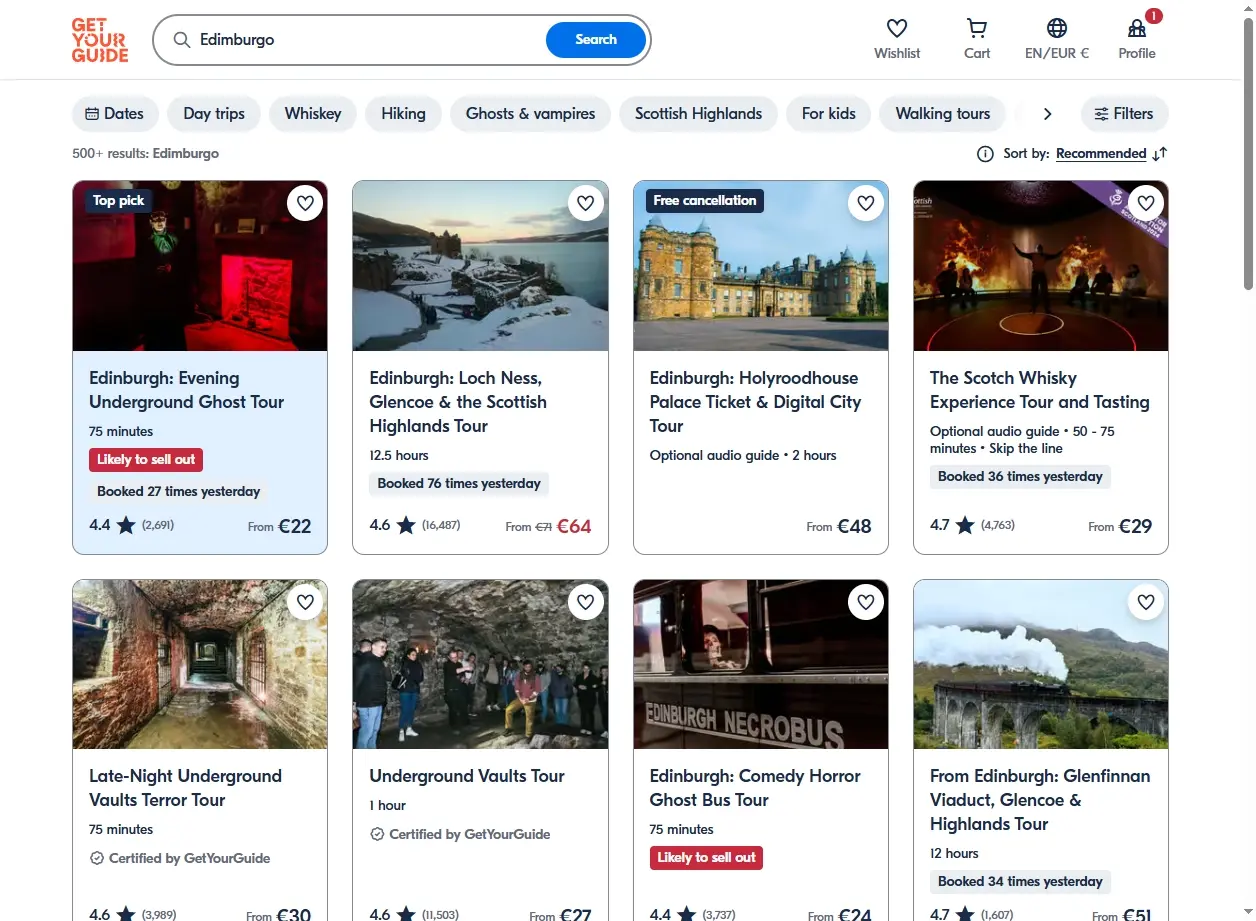The image size is (1256, 921).
Task: Wishlist the Glenfinnan Viaduct tour card
Action: click(1146, 601)
